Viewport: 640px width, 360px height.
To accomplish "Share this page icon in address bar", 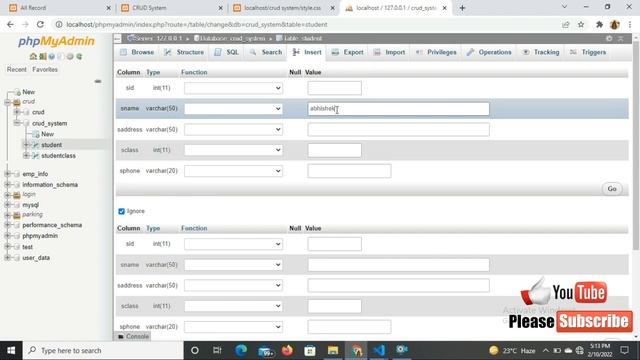I will 565,24.
